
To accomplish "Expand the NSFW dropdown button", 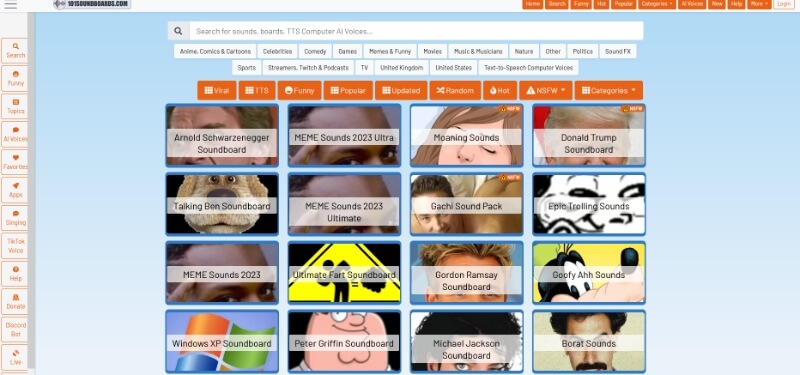I will (545, 90).
